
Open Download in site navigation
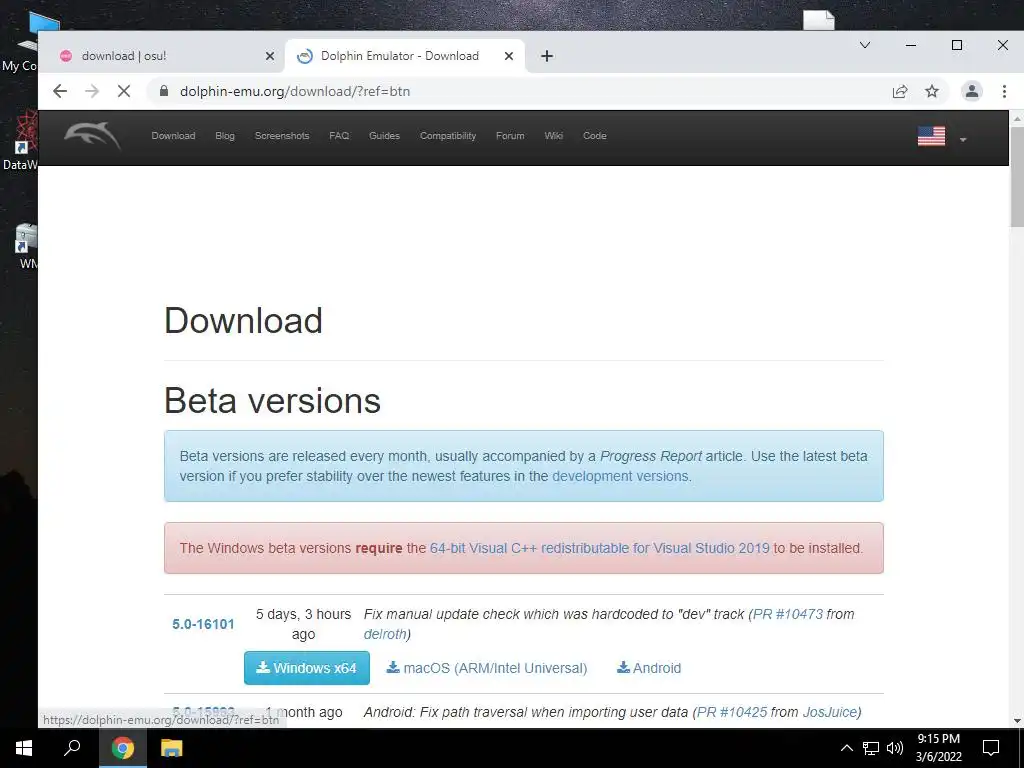coord(173,136)
